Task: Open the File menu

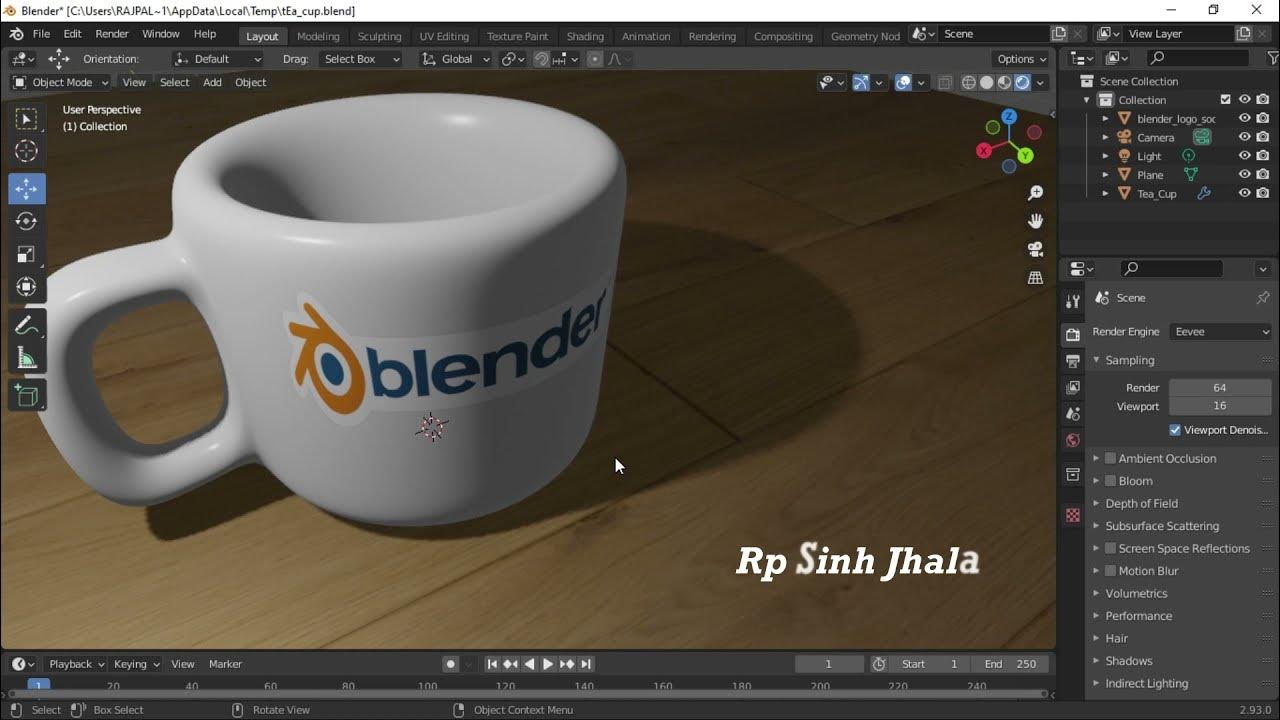Action: click(x=41, y=34)
